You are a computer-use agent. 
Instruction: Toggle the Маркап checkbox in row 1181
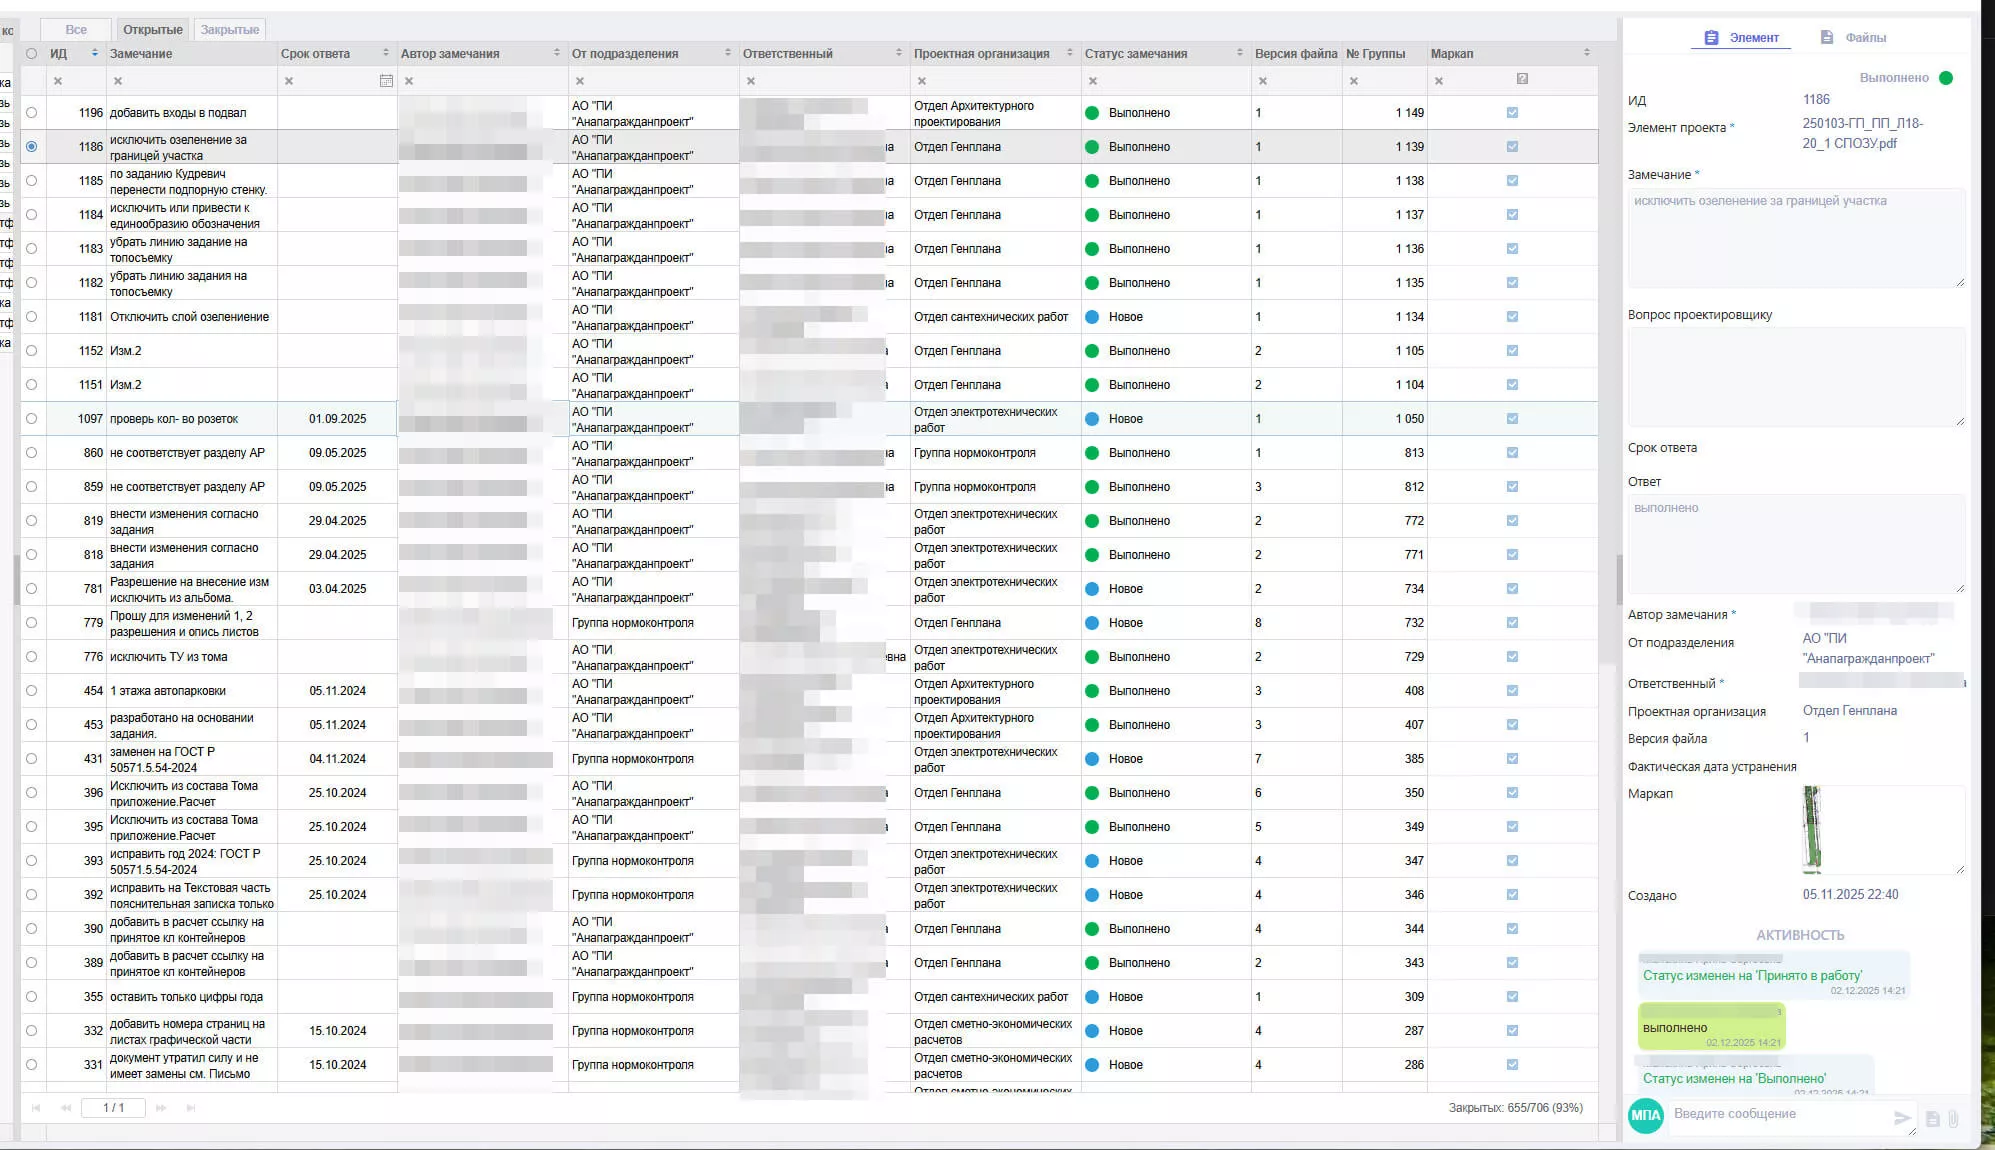click(1512, 317)
